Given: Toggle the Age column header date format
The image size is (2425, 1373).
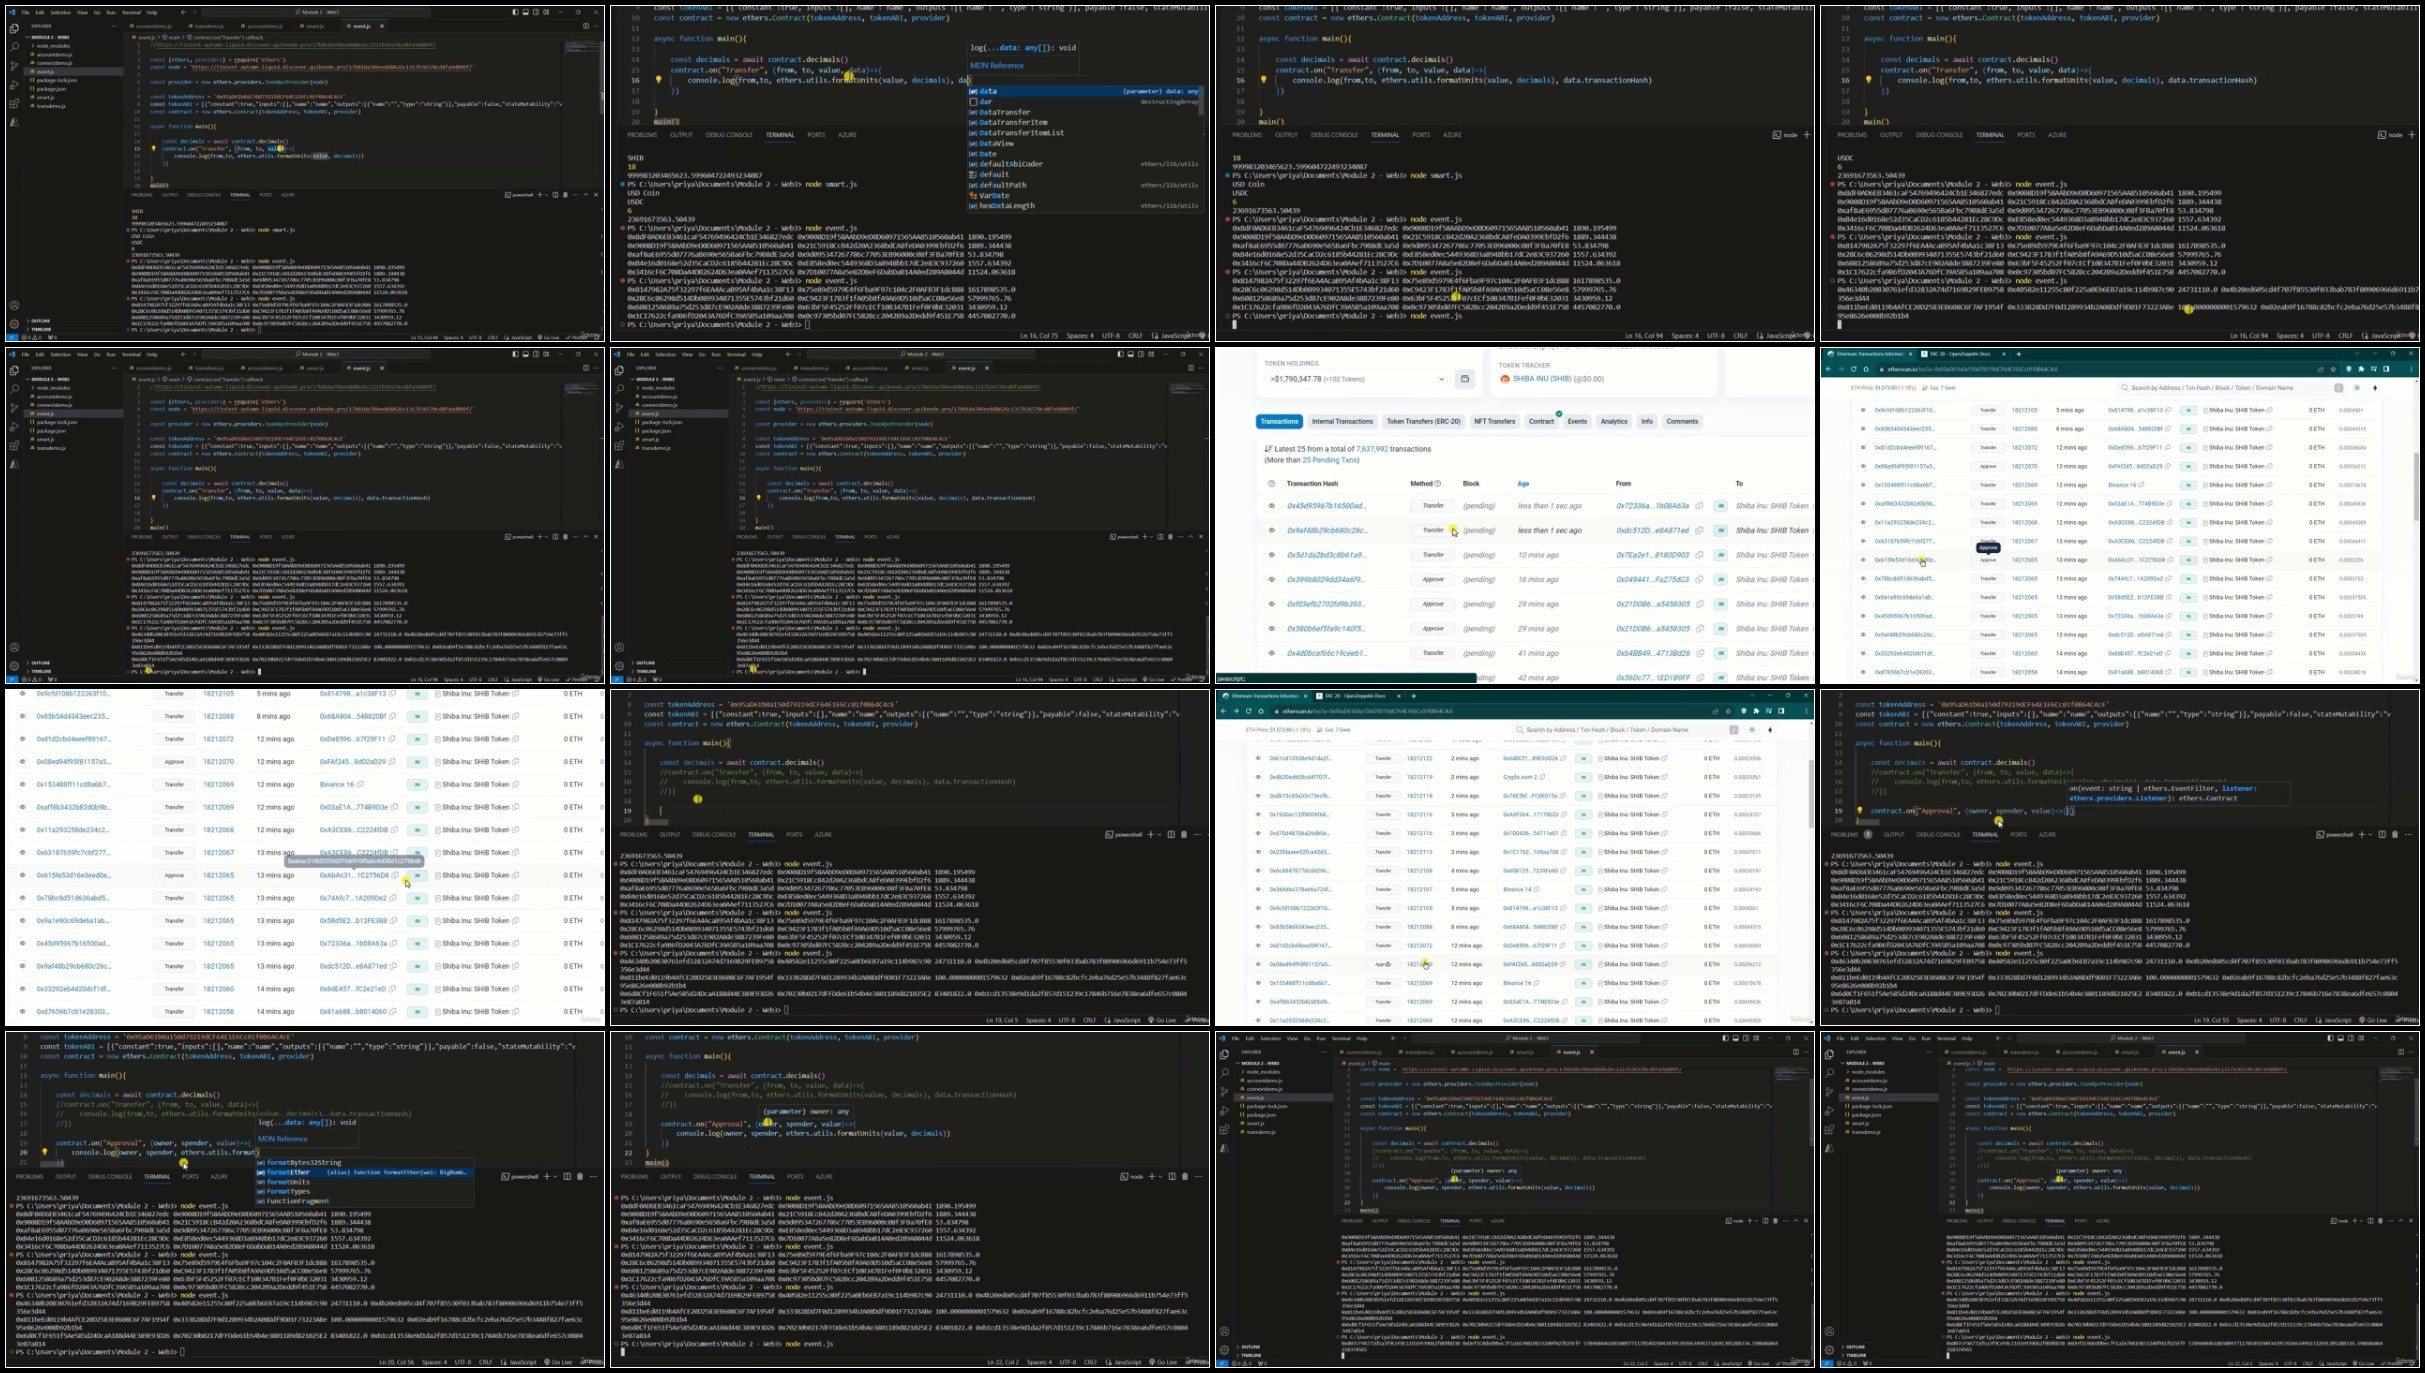Looking at the screenshot, I should (x=1523, y=484).
